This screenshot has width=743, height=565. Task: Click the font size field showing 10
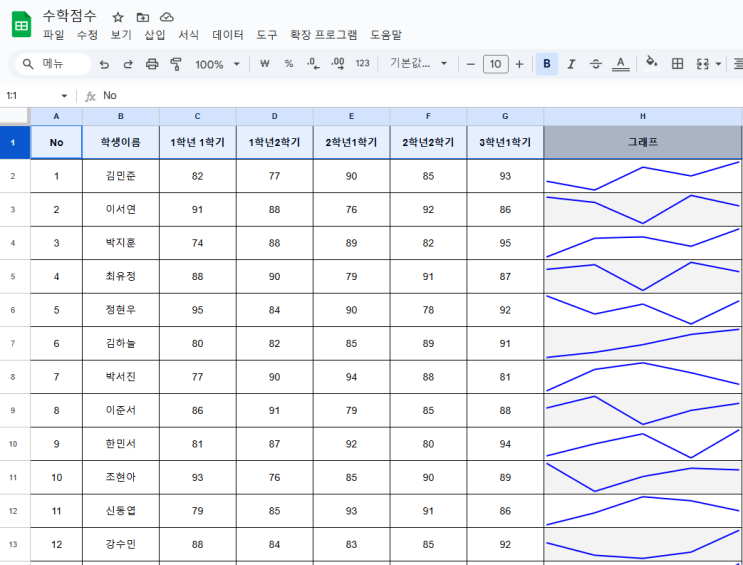point(496,64)
